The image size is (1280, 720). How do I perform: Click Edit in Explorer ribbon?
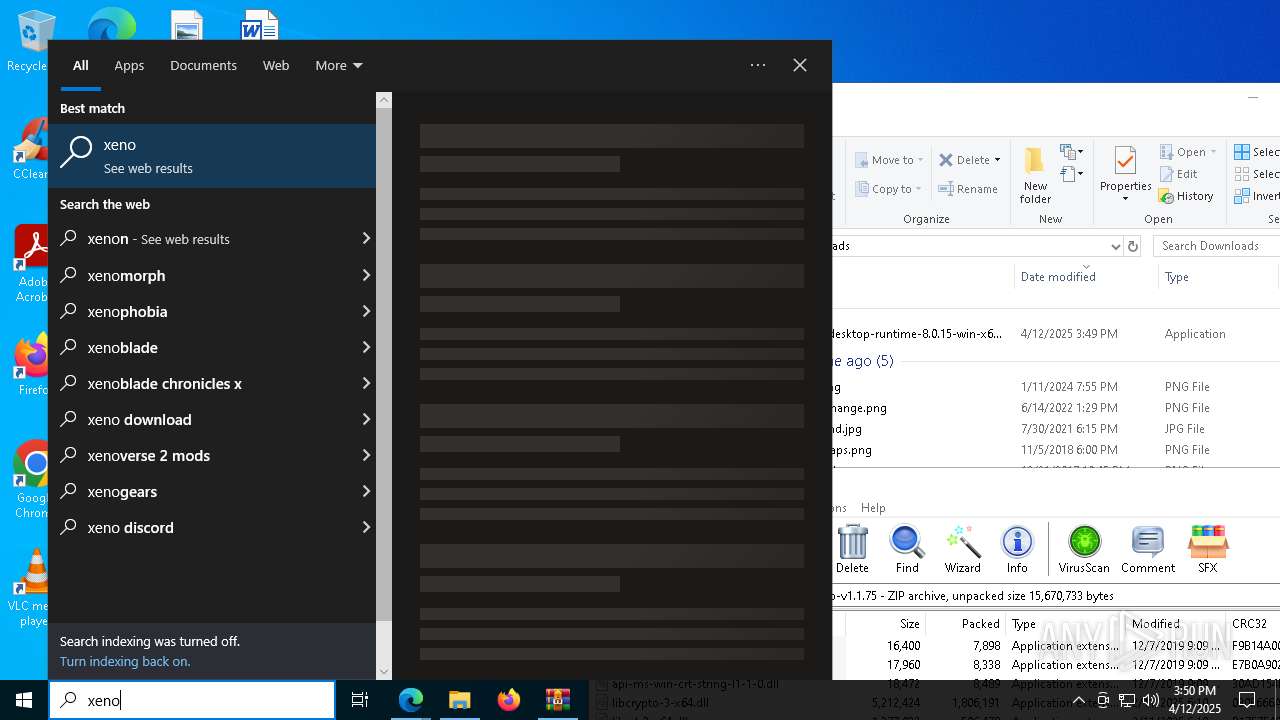point(1178,174)
